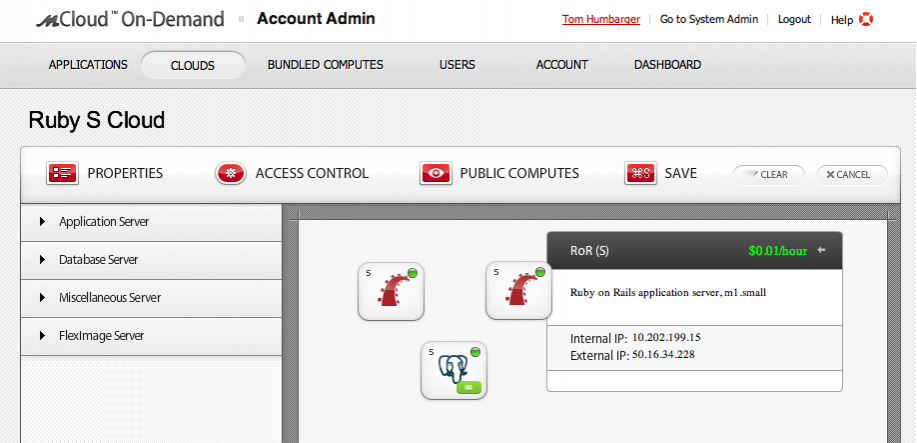
Task: Click the ACCESS CONTROL label
Action: pyautogui.click(x=312, y=173)
